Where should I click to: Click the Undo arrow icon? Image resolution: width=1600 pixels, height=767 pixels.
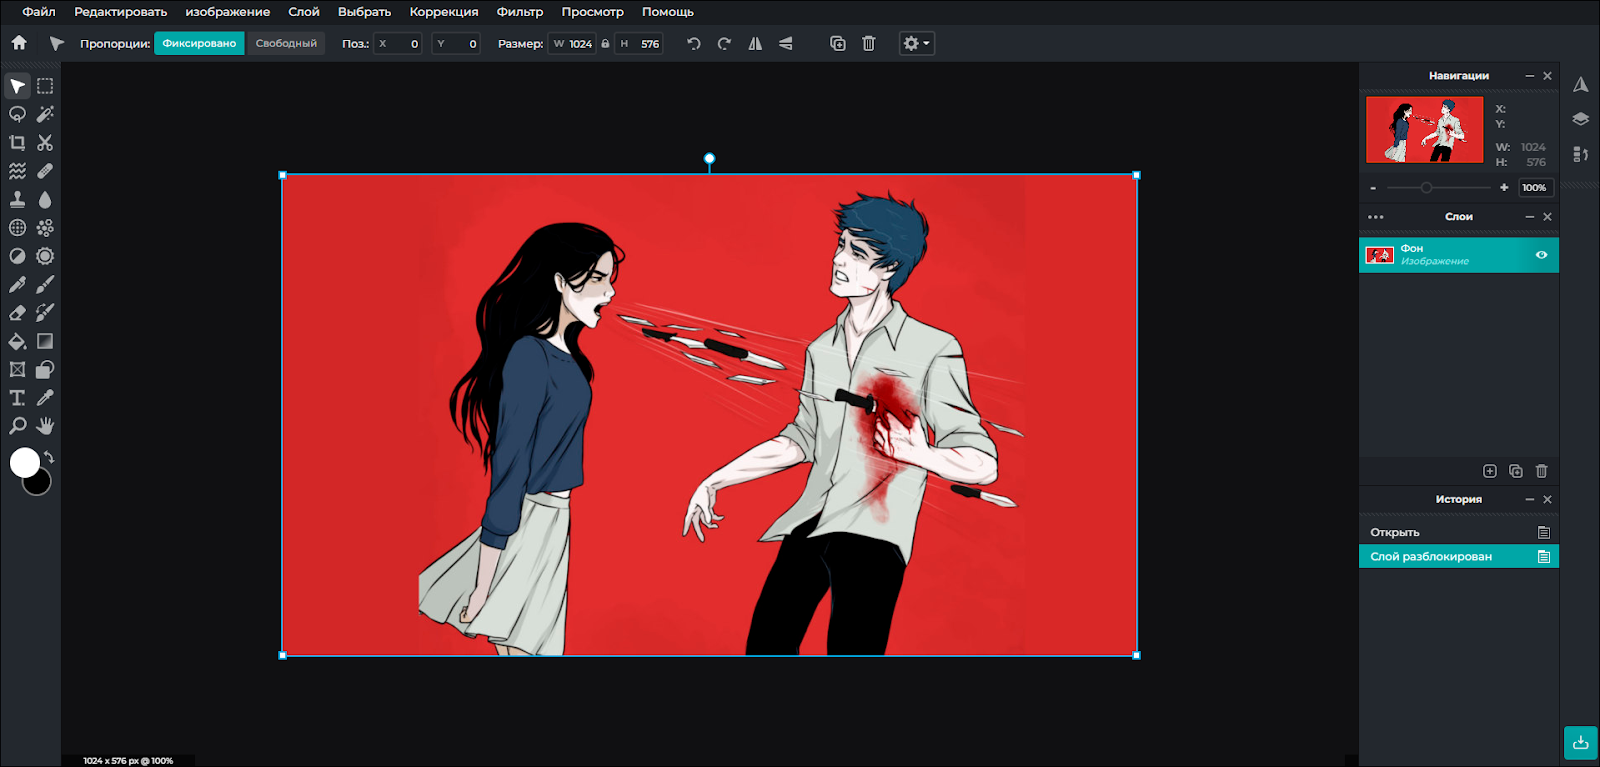coord(694,43)
